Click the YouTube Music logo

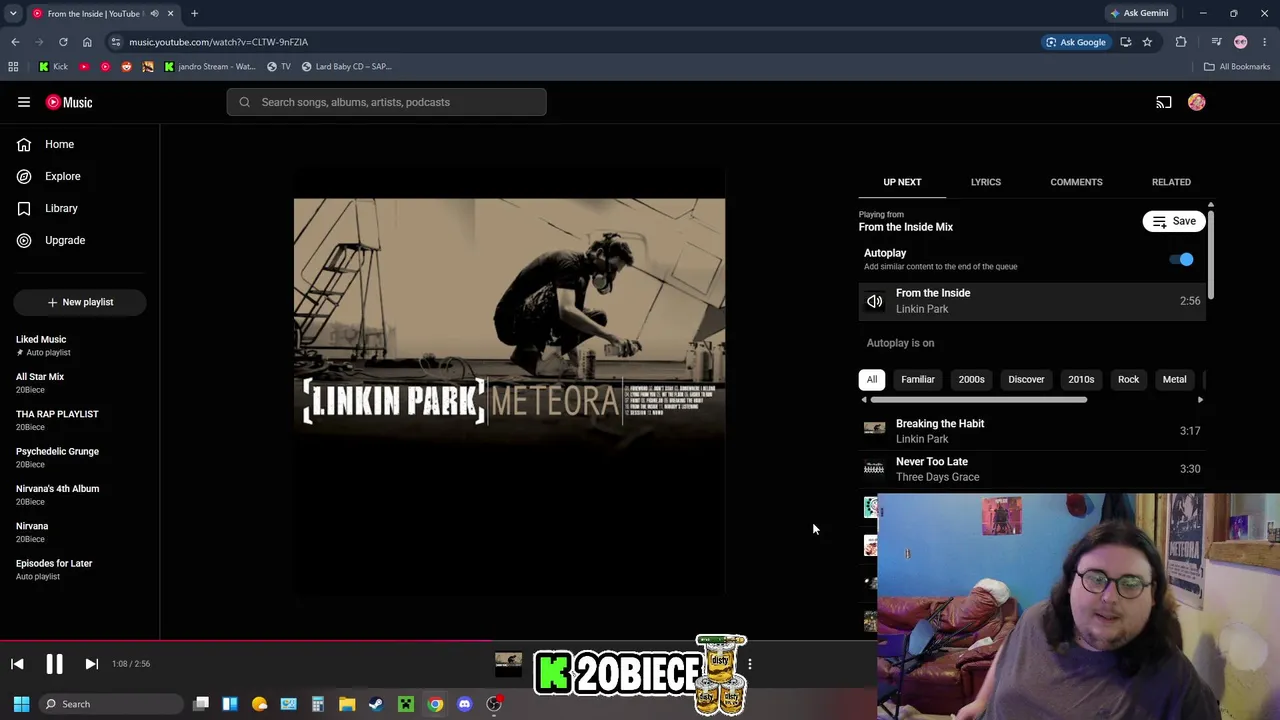[69, 102]
